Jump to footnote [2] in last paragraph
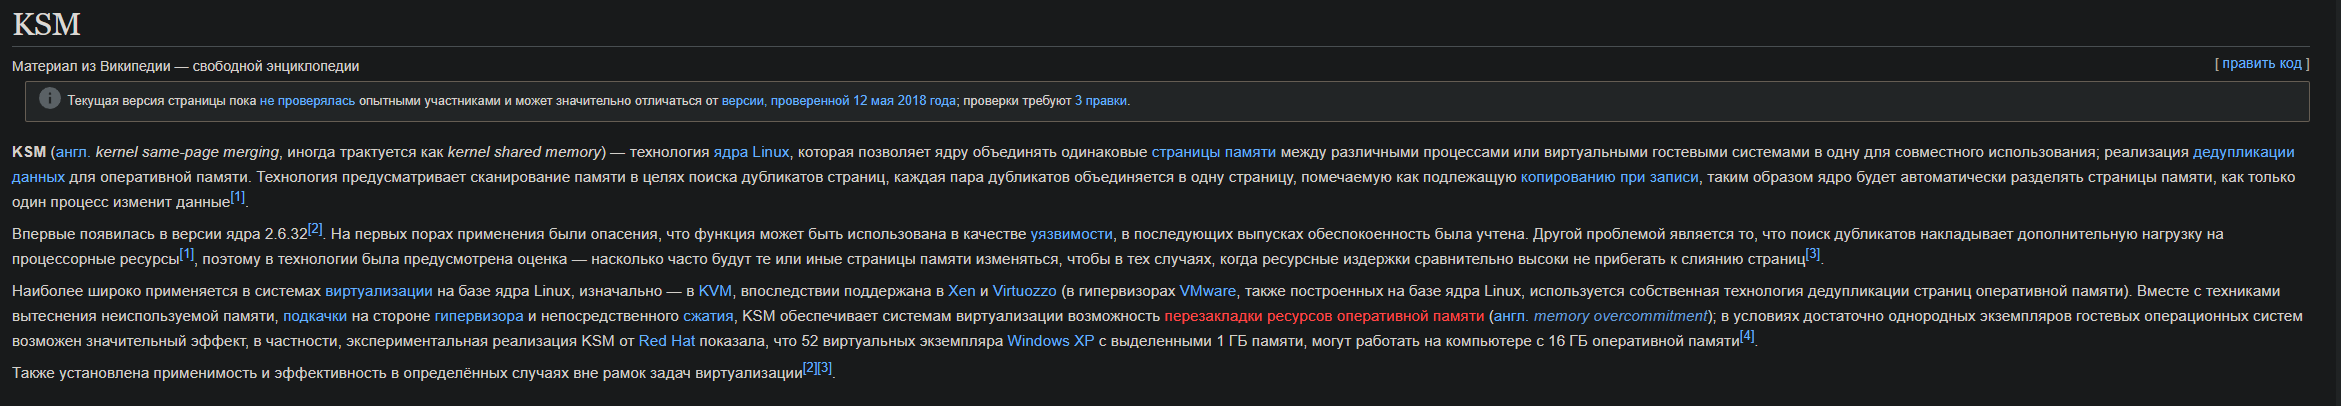This screenshot has width=2341, height=406. [811, 368]
